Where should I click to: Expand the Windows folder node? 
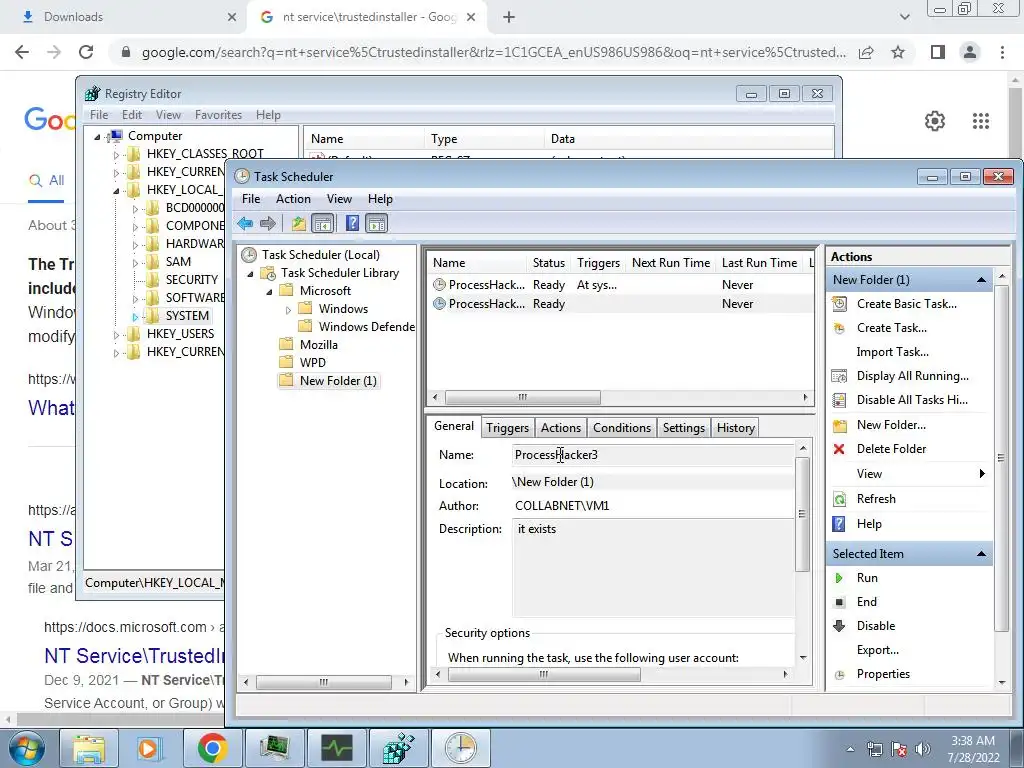pyautogui.click(x=288, y=310)
